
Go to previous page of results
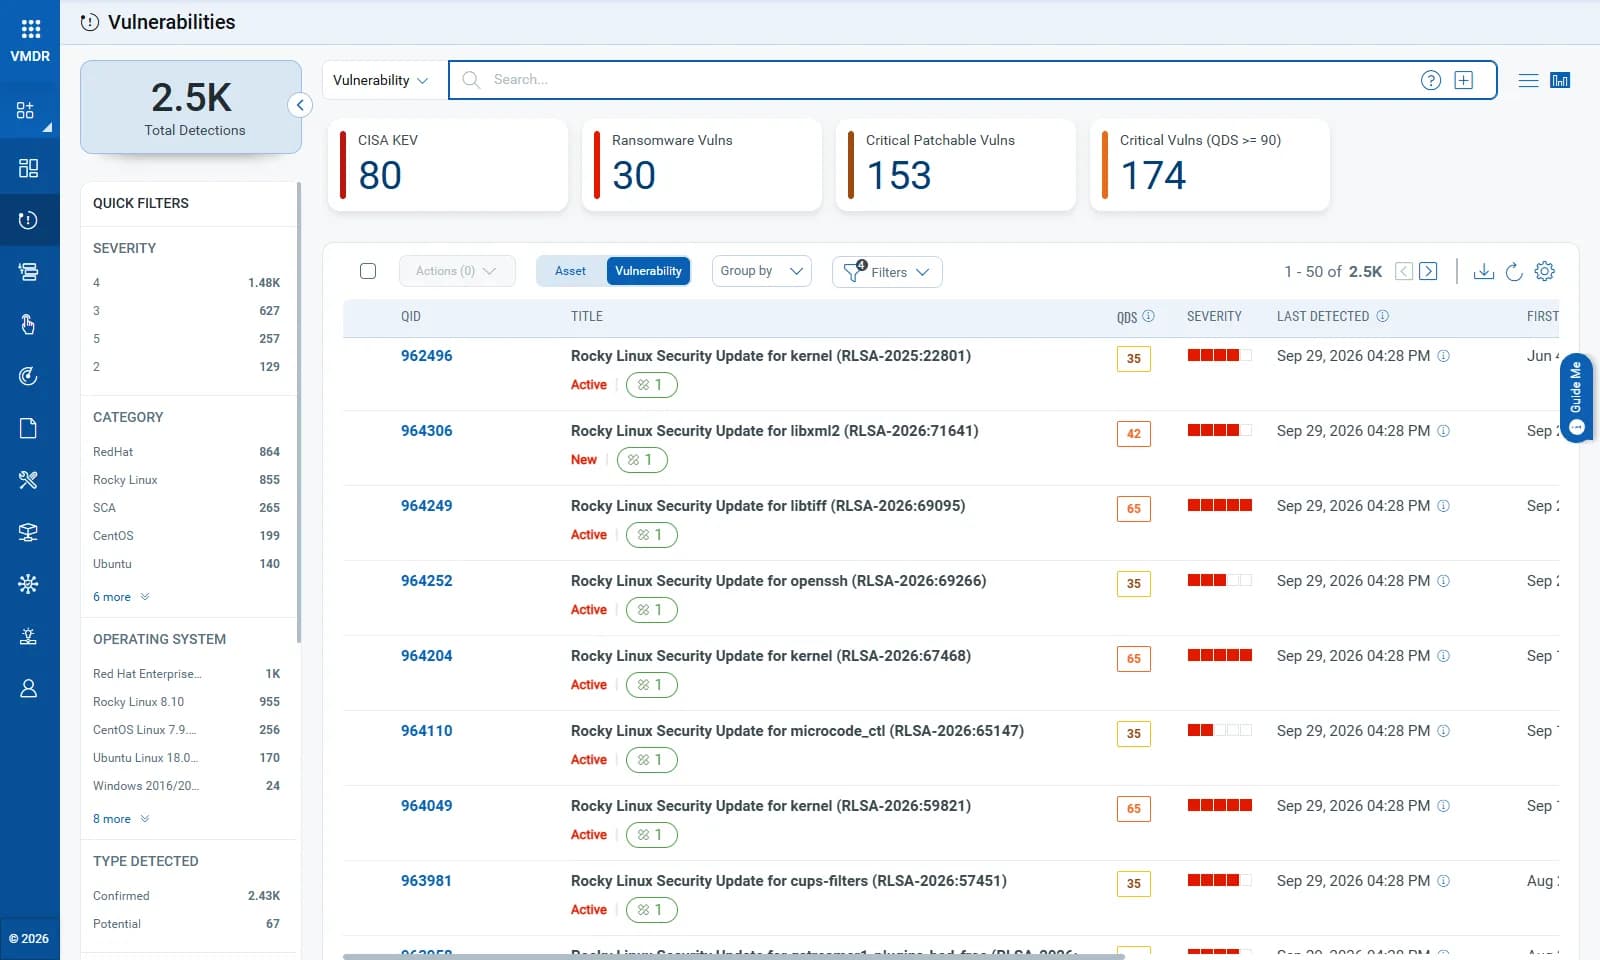(x=1404, y=271)
